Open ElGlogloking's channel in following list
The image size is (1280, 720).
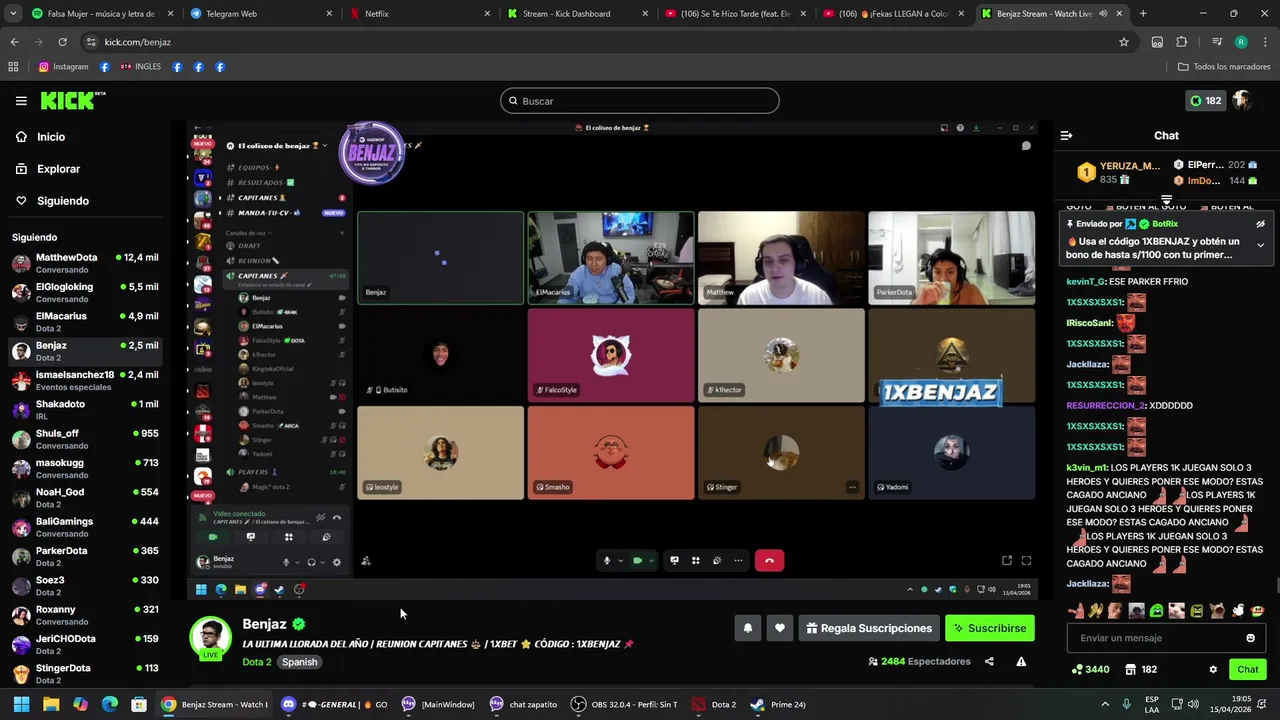85,292
